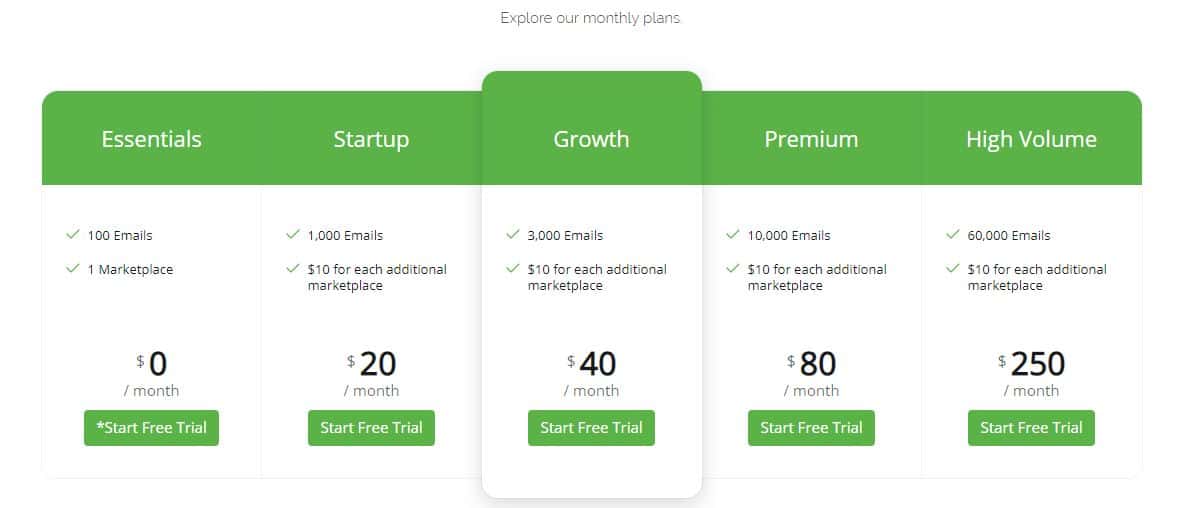
Task: Begin High Volume plan free trial
Action: [1031, 428]
